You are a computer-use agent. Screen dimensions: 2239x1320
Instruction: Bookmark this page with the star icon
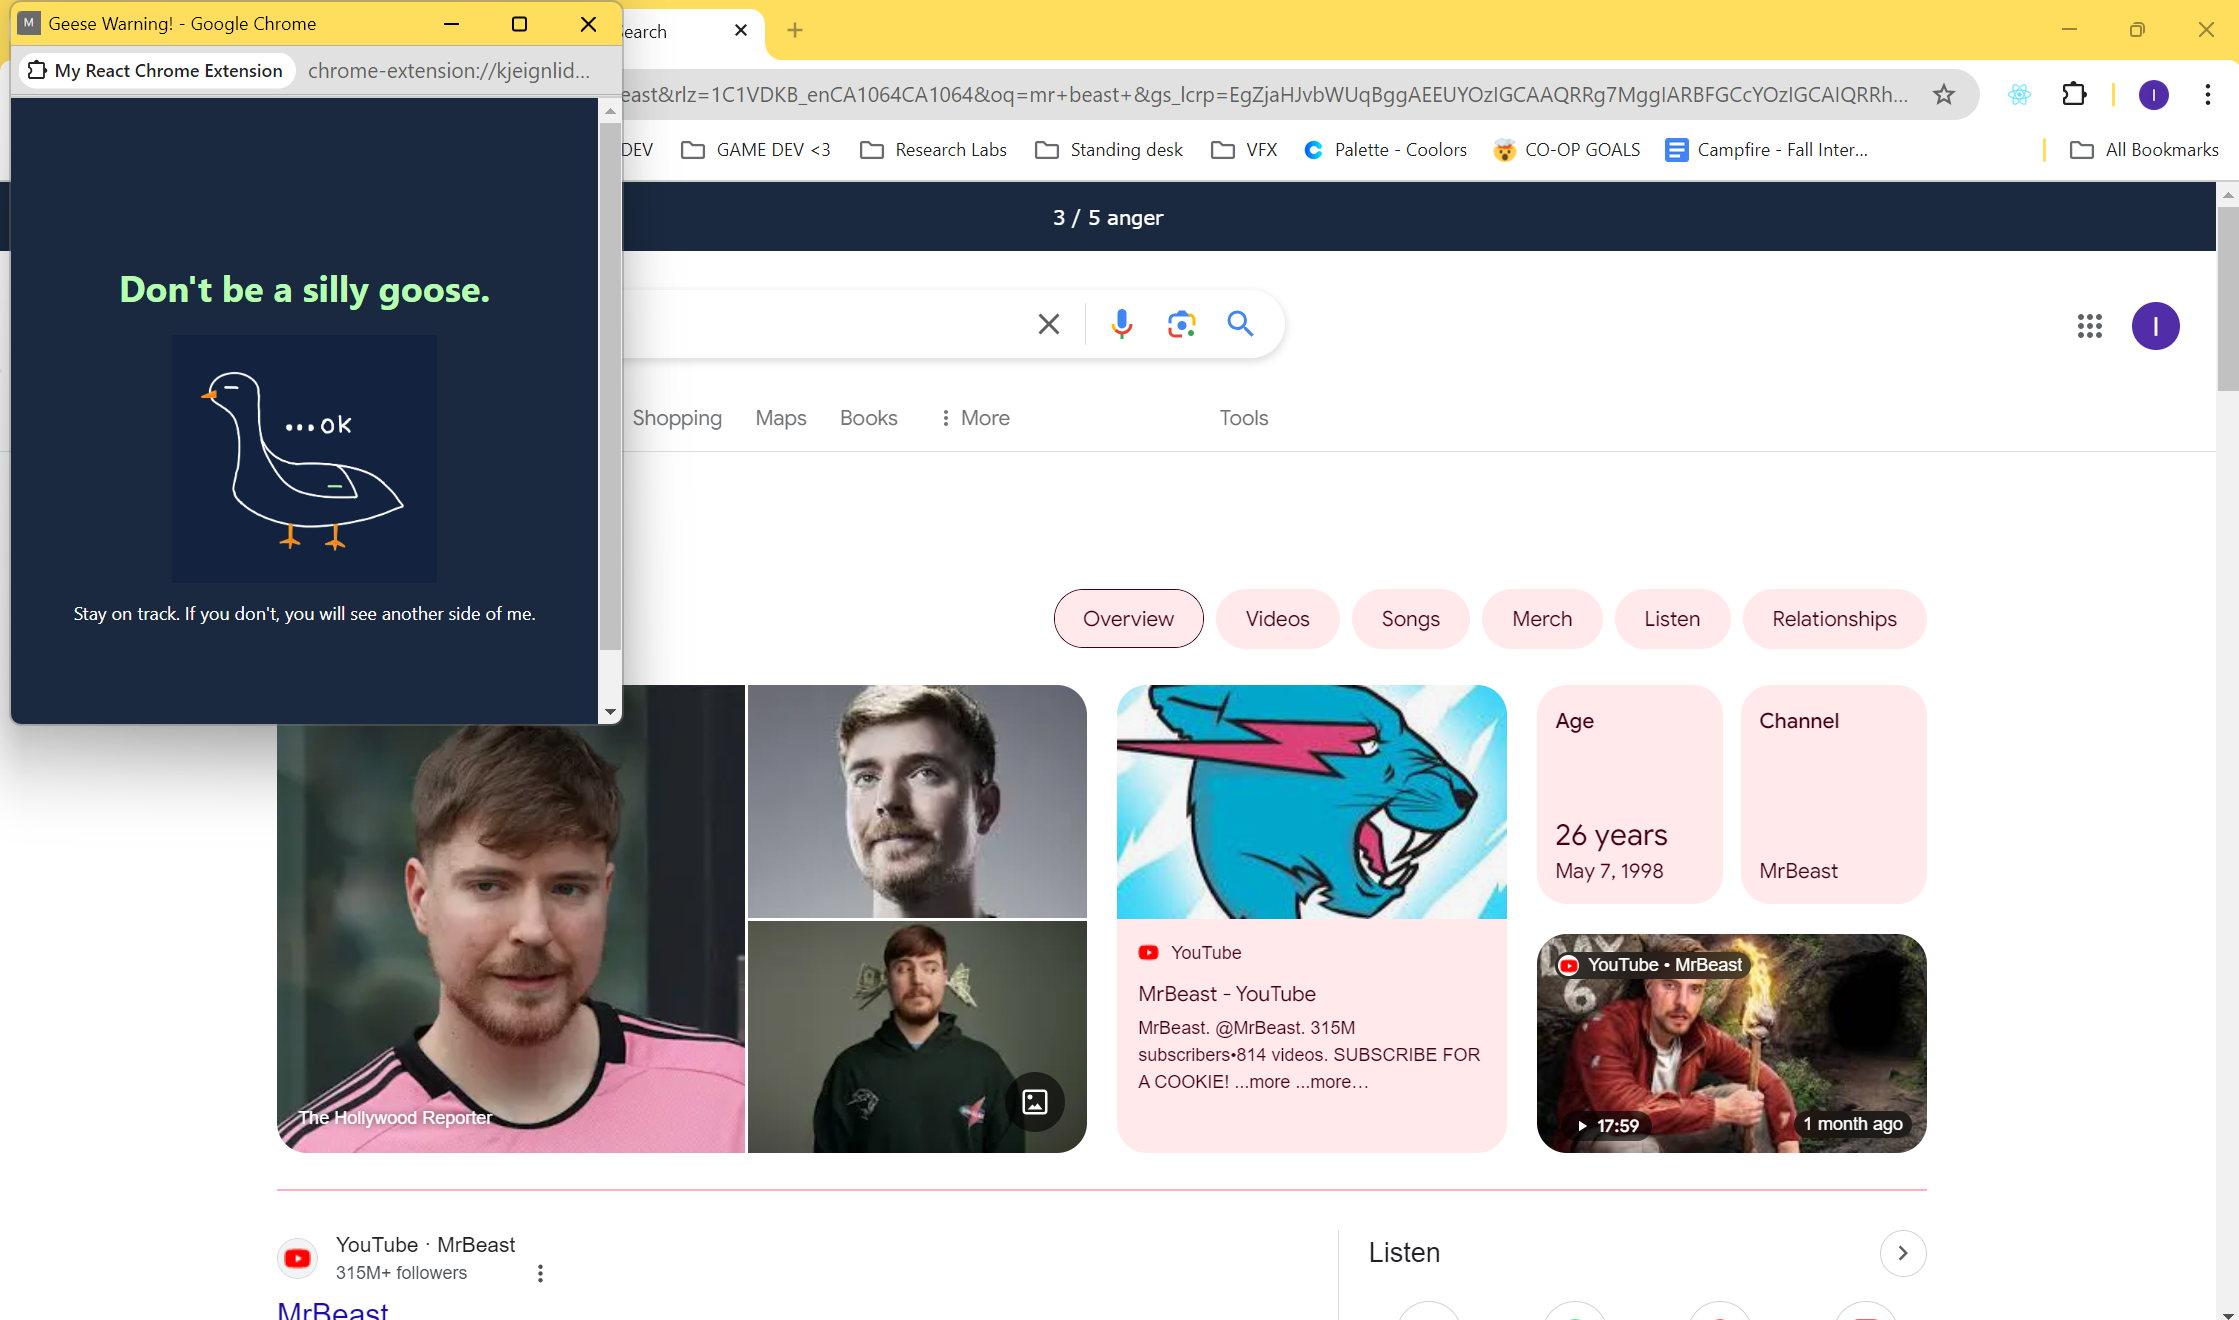[1943, 95]
